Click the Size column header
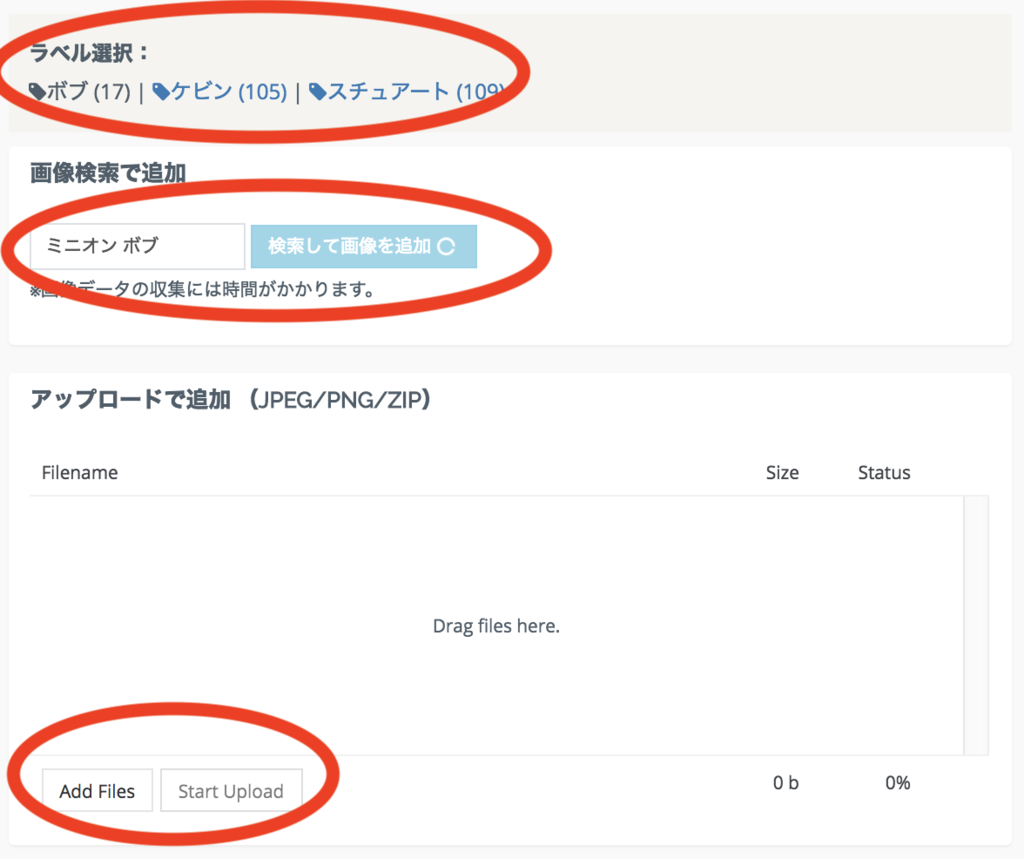The width and height of the screenshot is (1024, 859). pyautogui.click(x=782, y=472)
